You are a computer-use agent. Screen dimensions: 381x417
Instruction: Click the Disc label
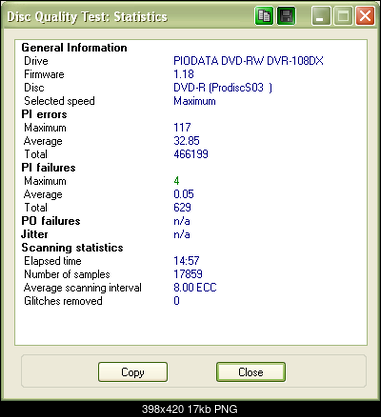(34, 88)
